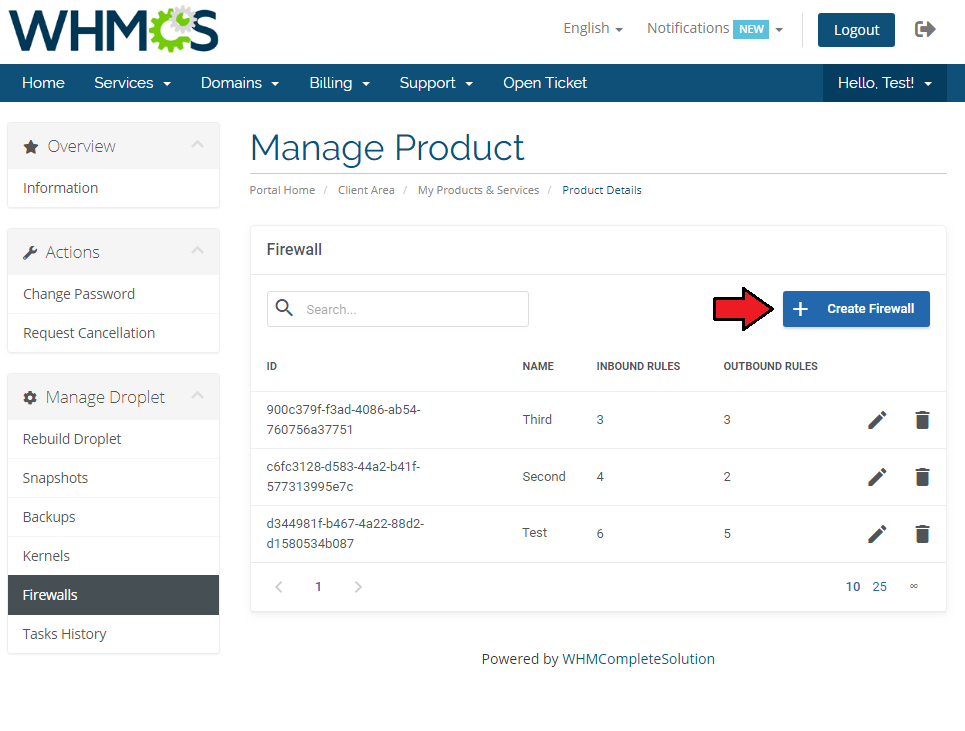
Task: Click the firewall Search input field
Action: pyautogui.click(x=398, y=309)
